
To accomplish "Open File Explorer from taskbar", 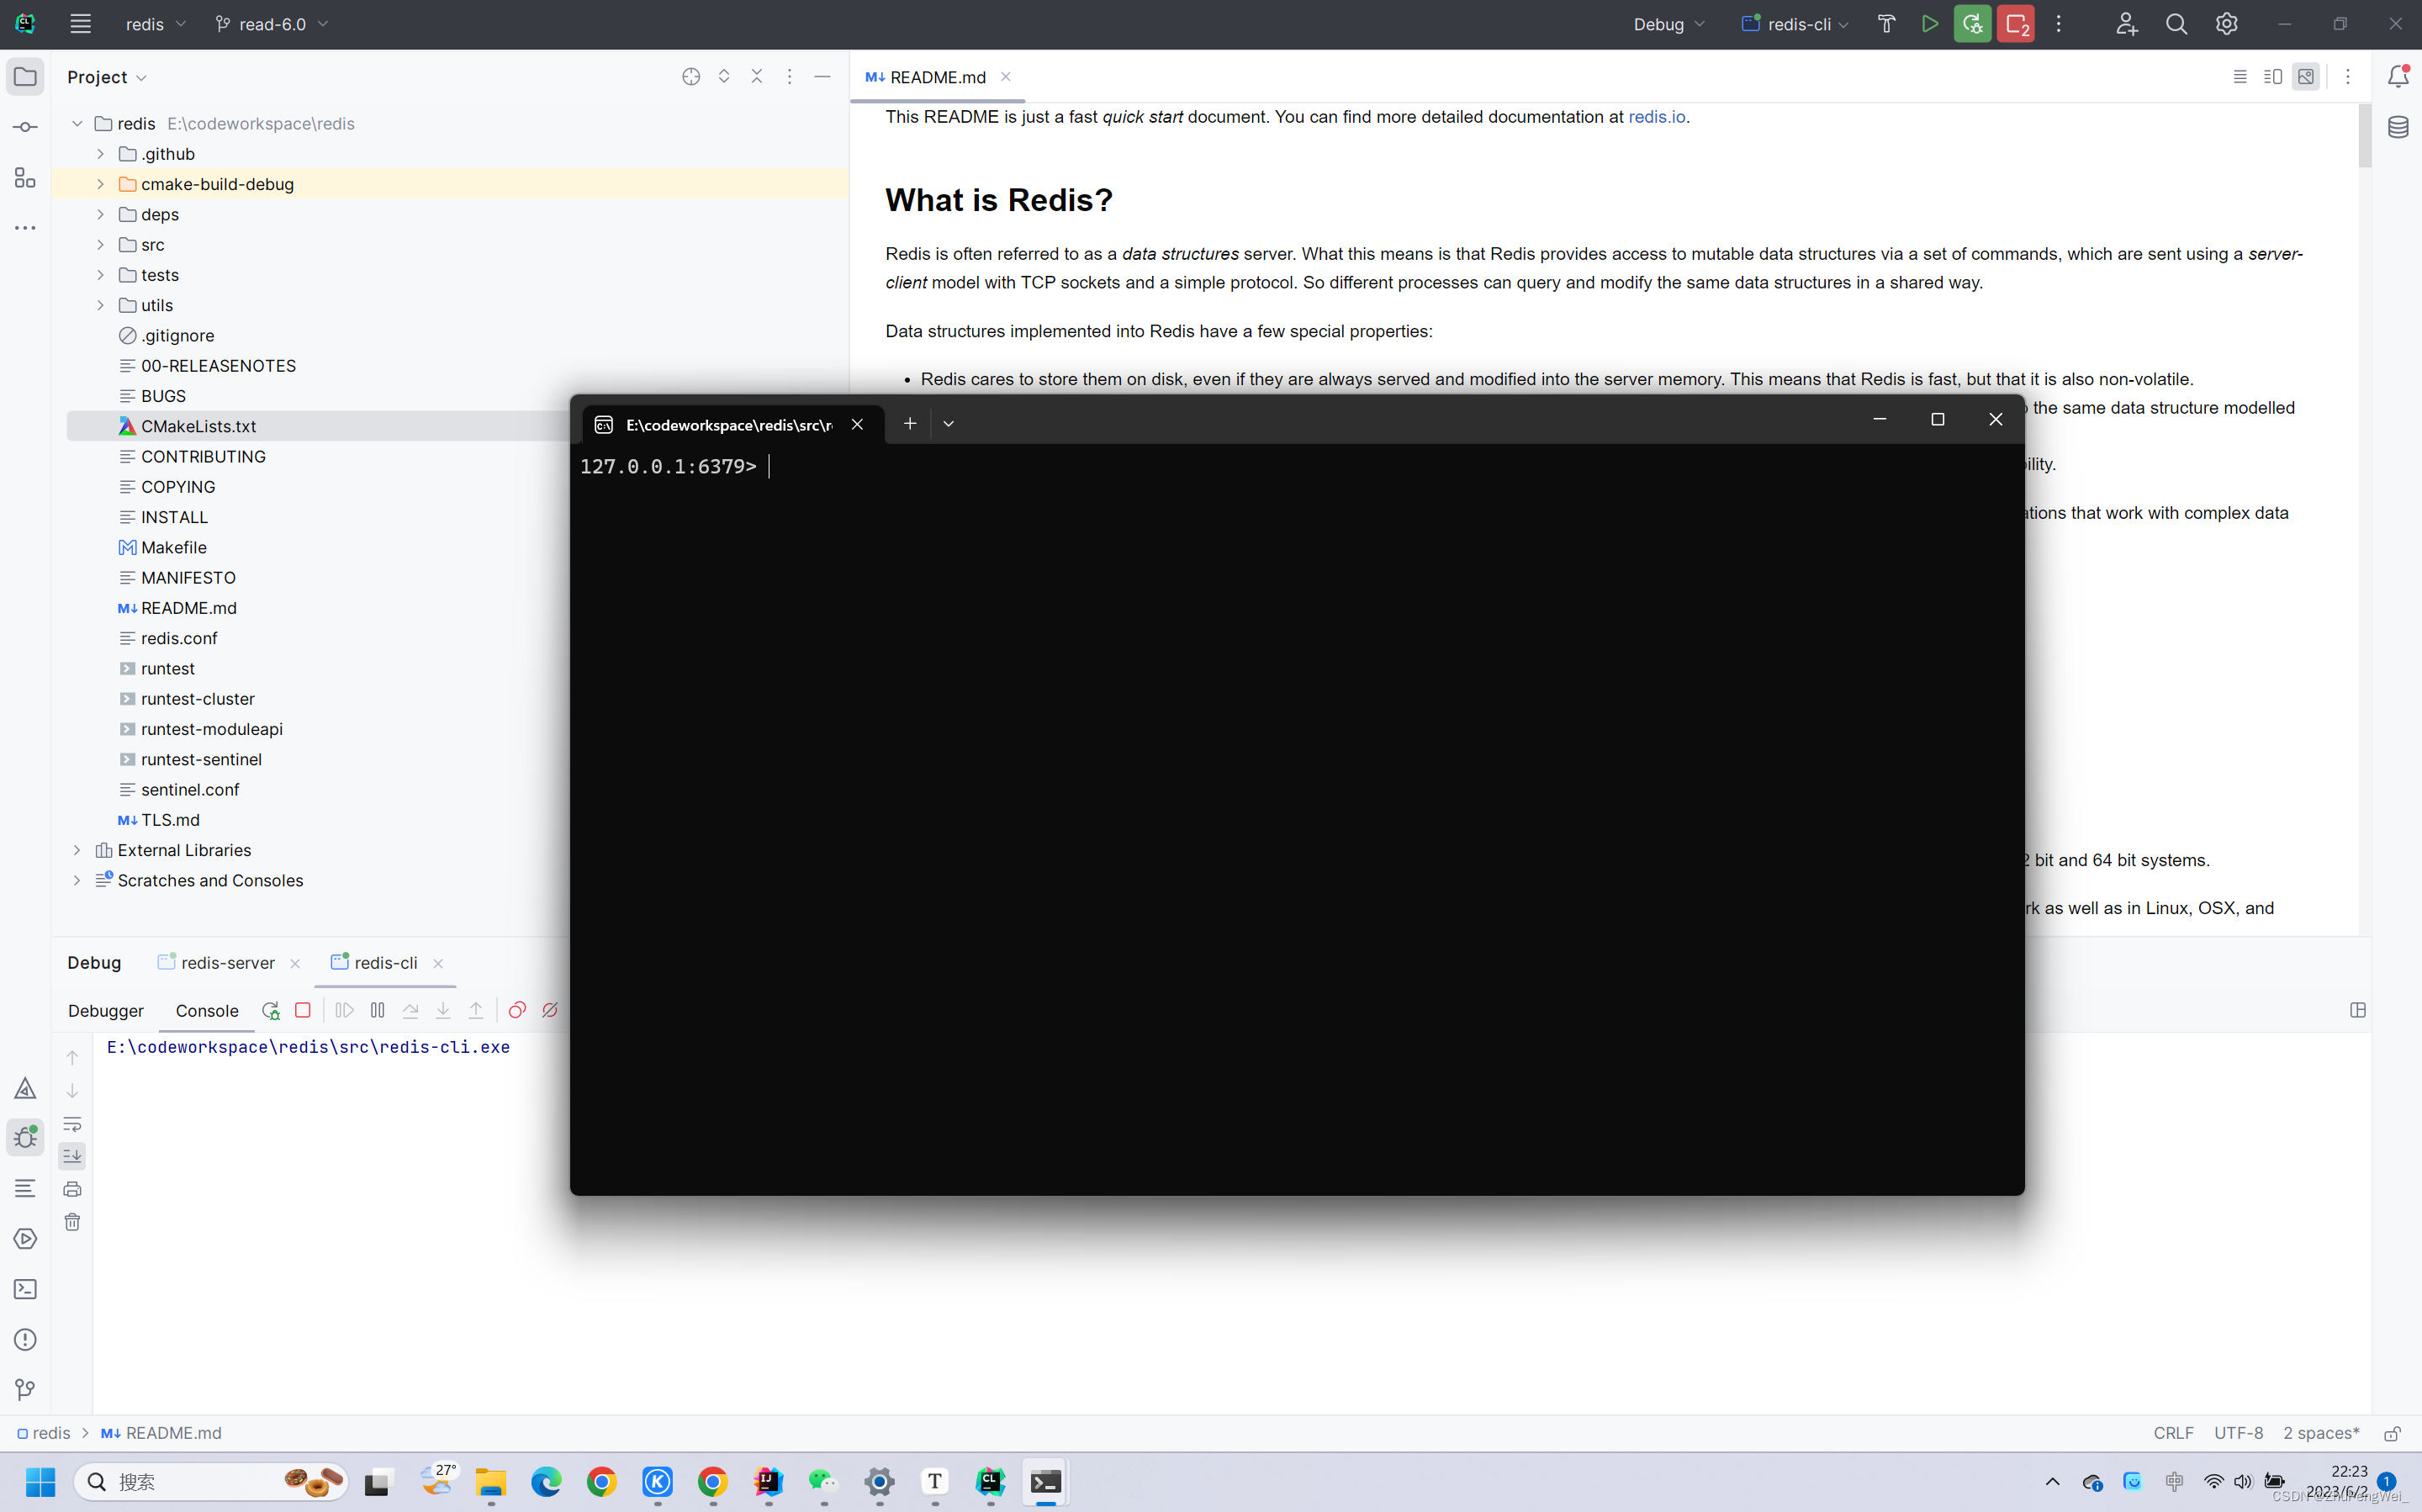I will (490, 1481).
